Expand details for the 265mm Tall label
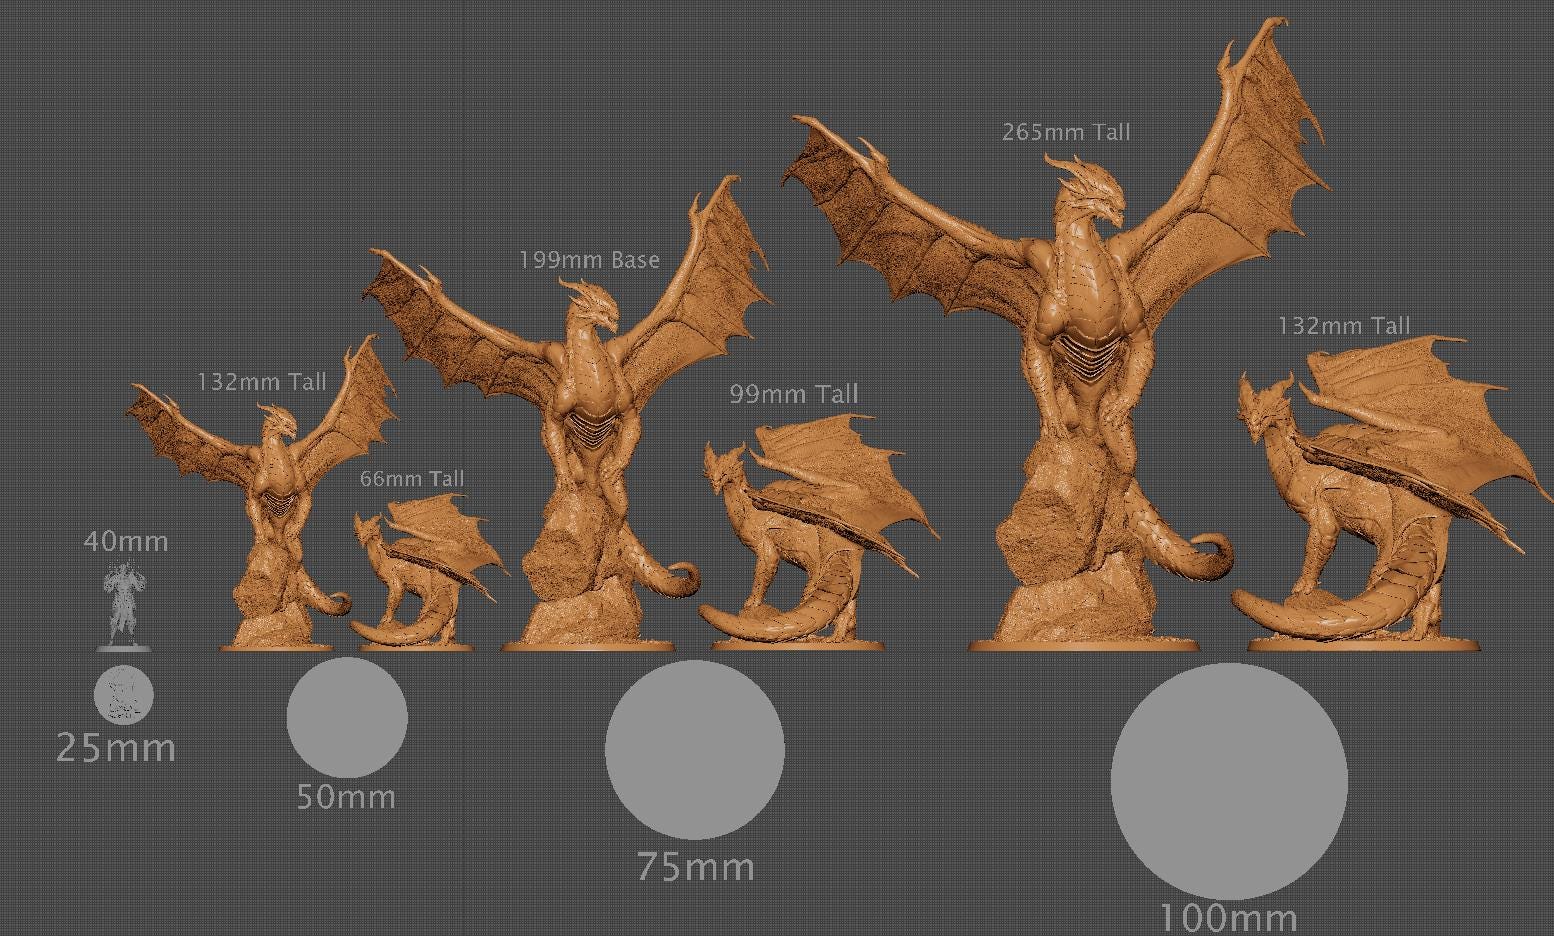 [x=1066, y=131]
